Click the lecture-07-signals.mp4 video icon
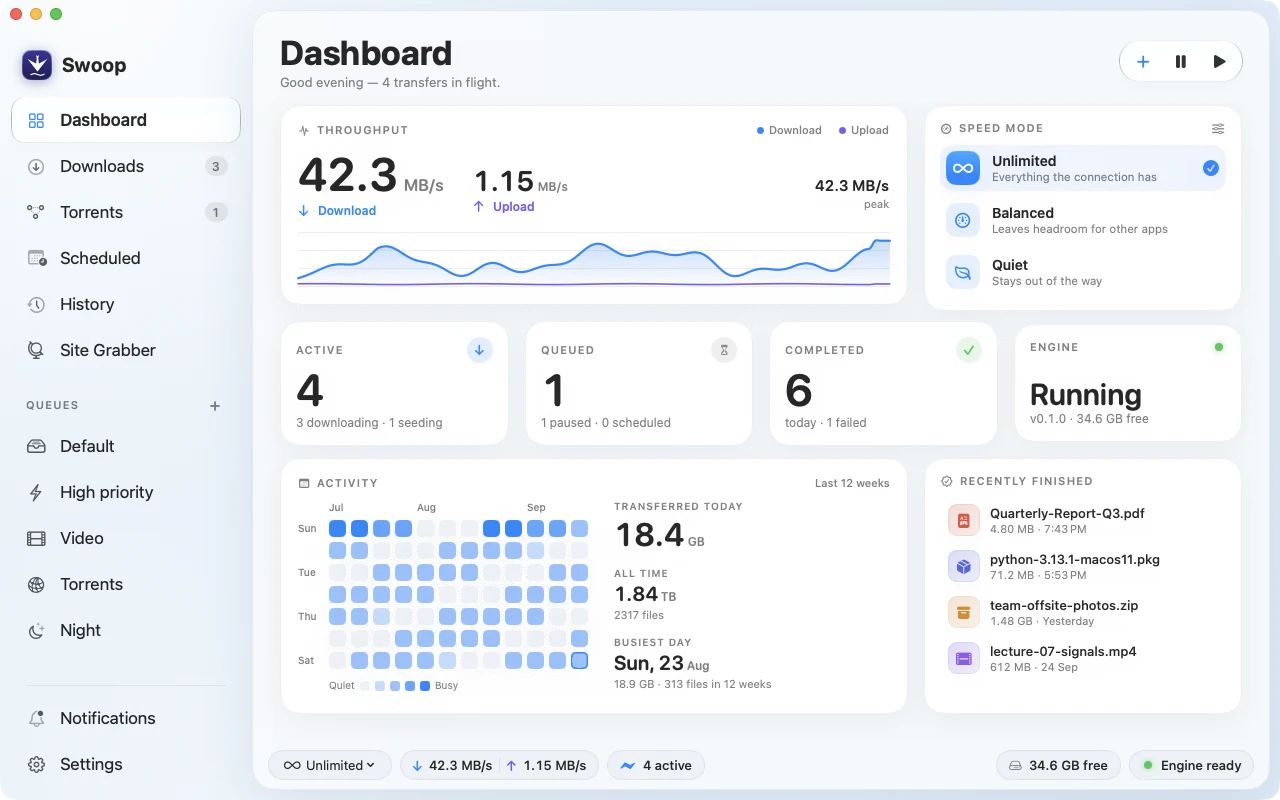The height and width of the screenshot is (800, 1280). pyautogui.click(x=964, y=658)
